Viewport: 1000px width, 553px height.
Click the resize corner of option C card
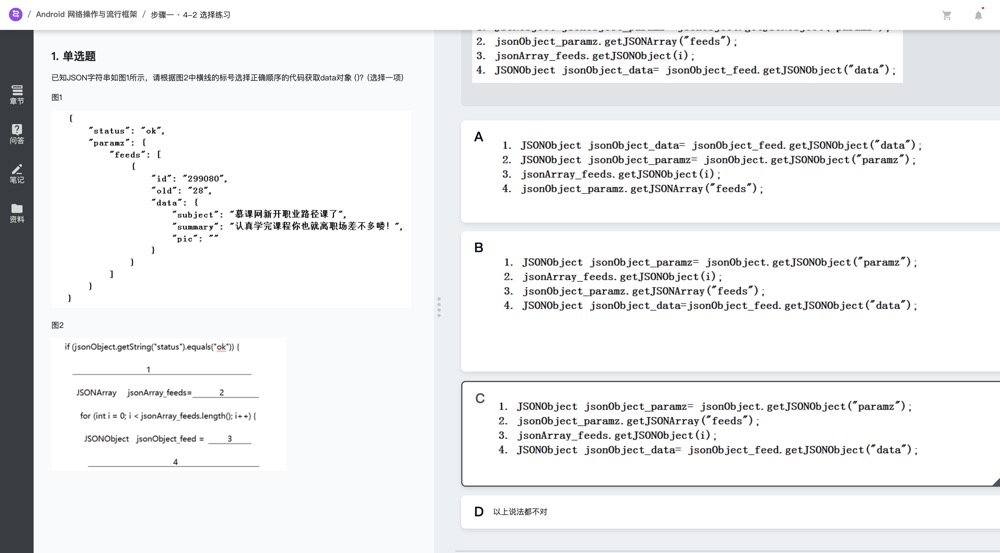tap(996, 482)
